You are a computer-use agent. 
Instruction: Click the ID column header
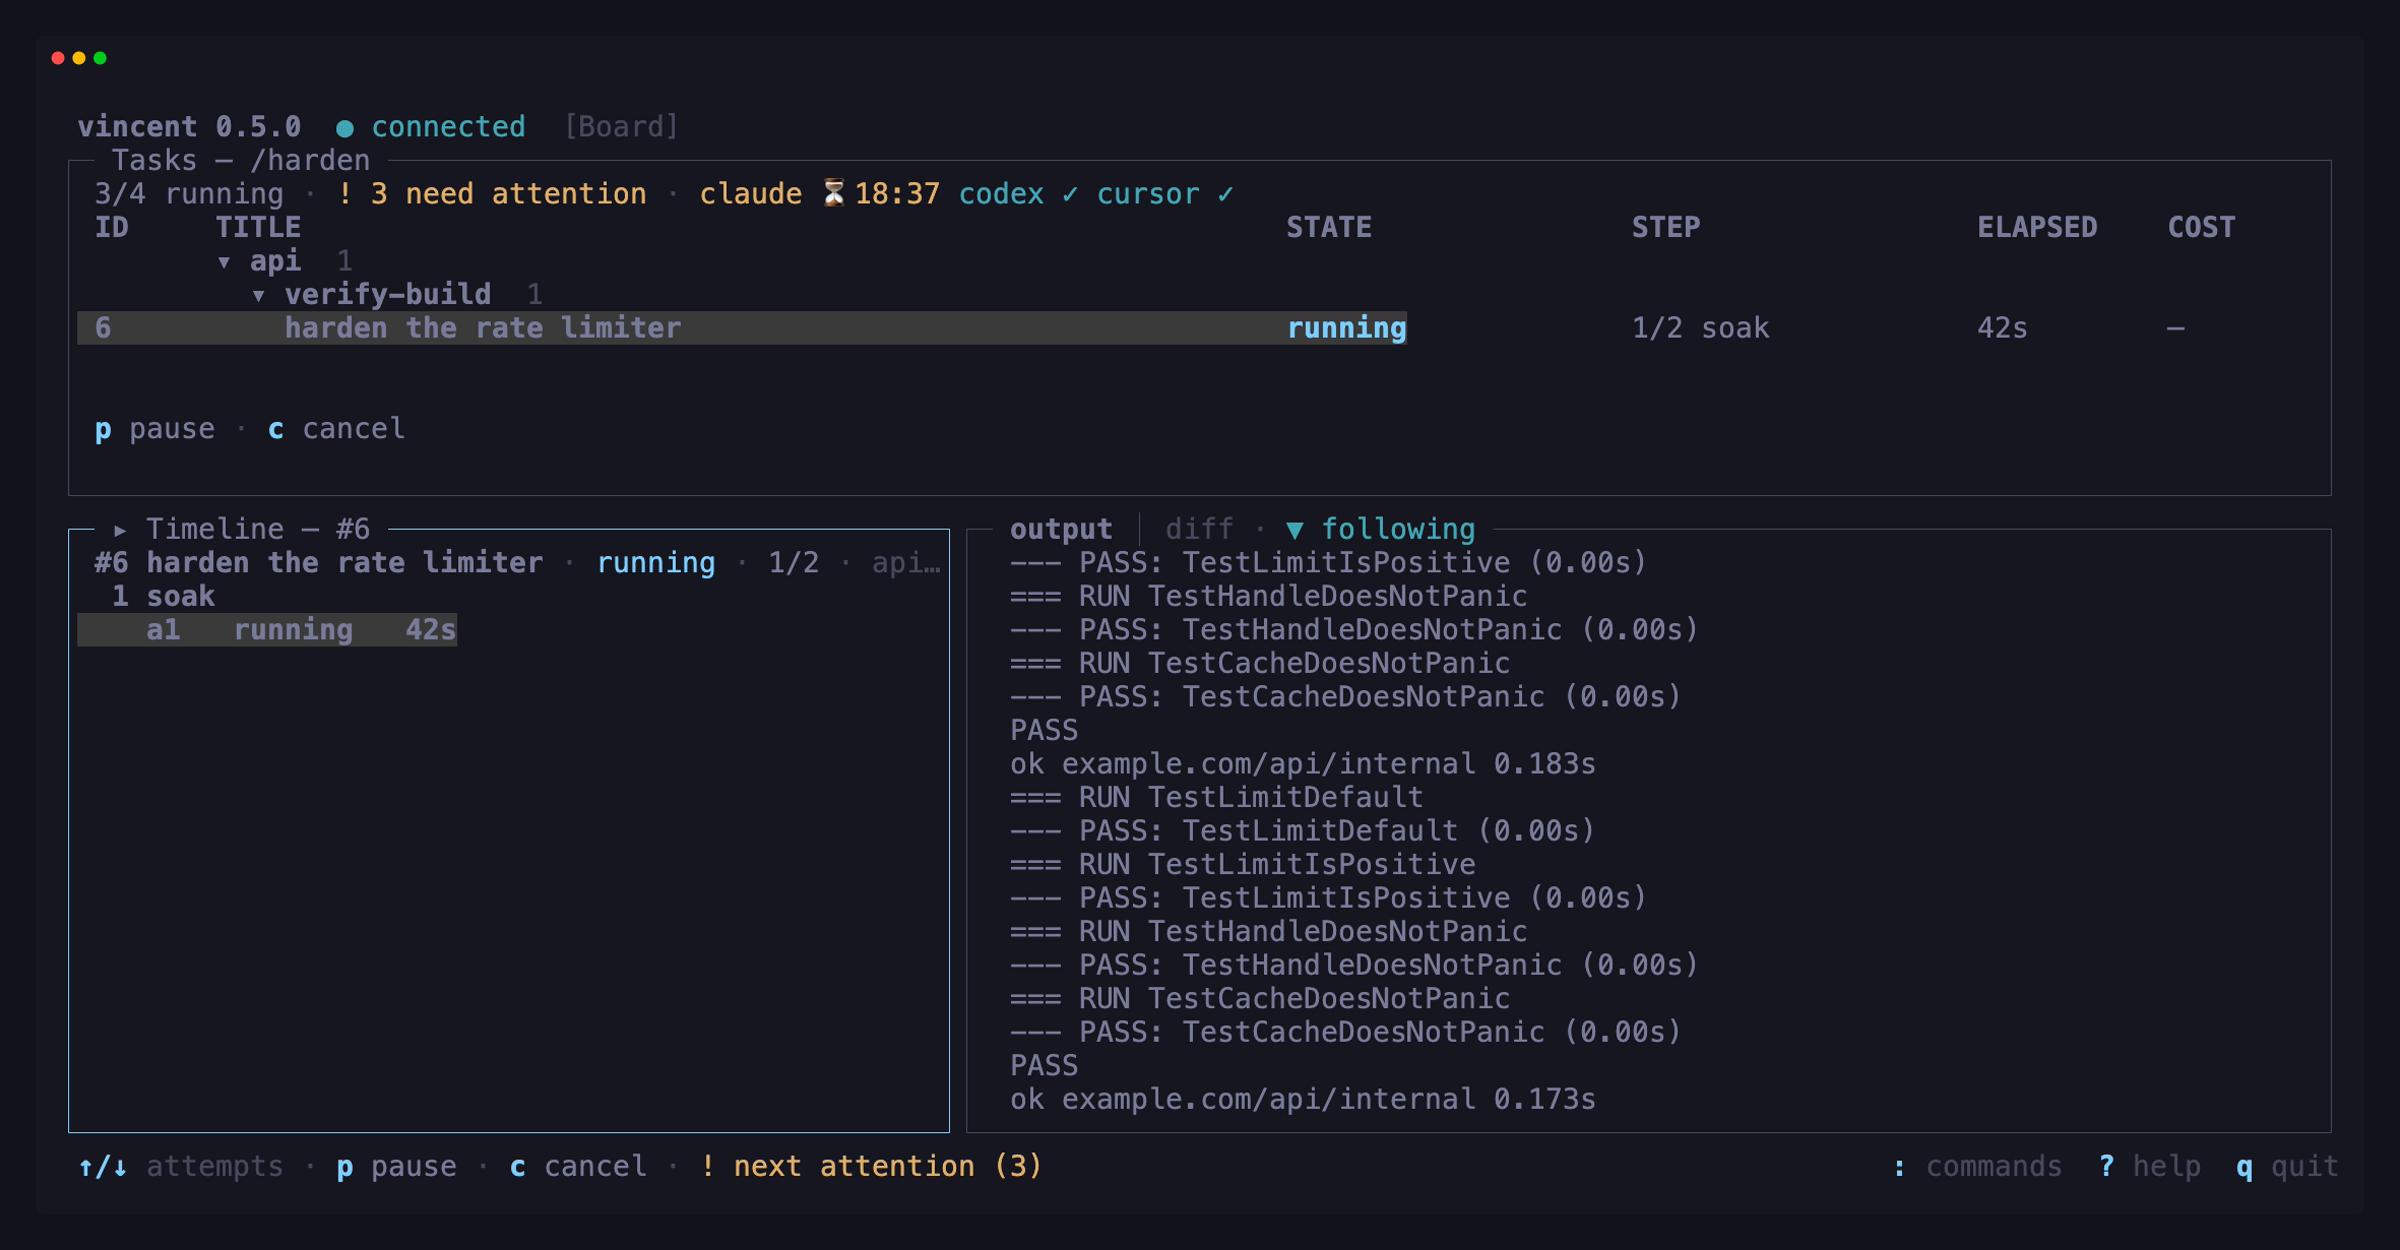112,227
